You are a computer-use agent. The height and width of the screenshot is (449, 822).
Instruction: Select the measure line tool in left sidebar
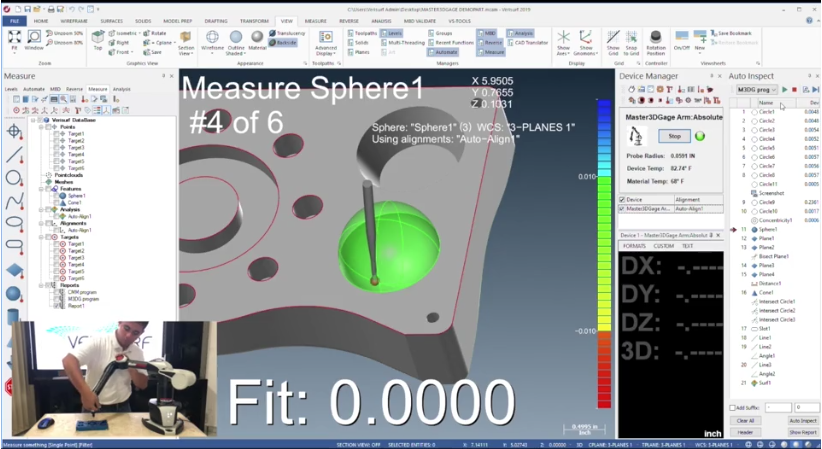(14, 155)
